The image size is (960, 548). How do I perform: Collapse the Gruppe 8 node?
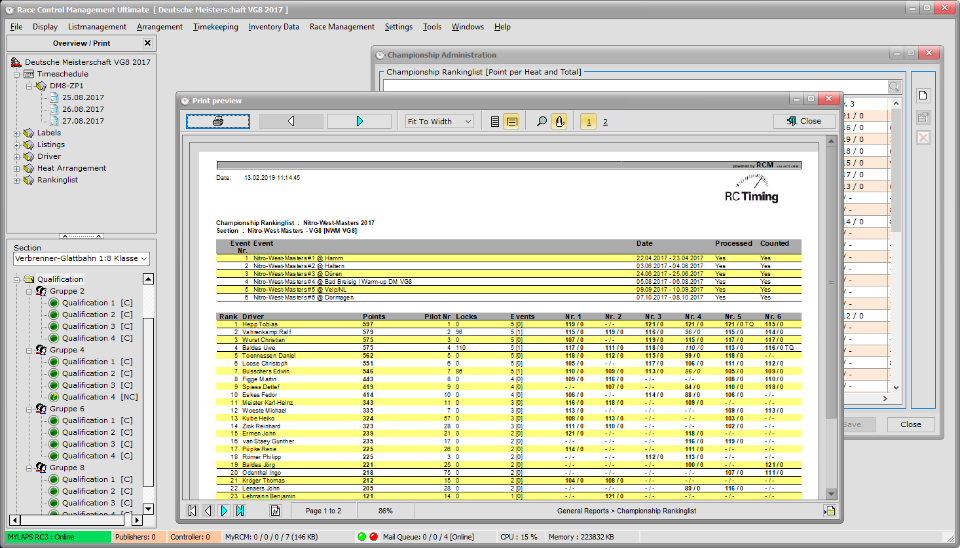point(29,467)
